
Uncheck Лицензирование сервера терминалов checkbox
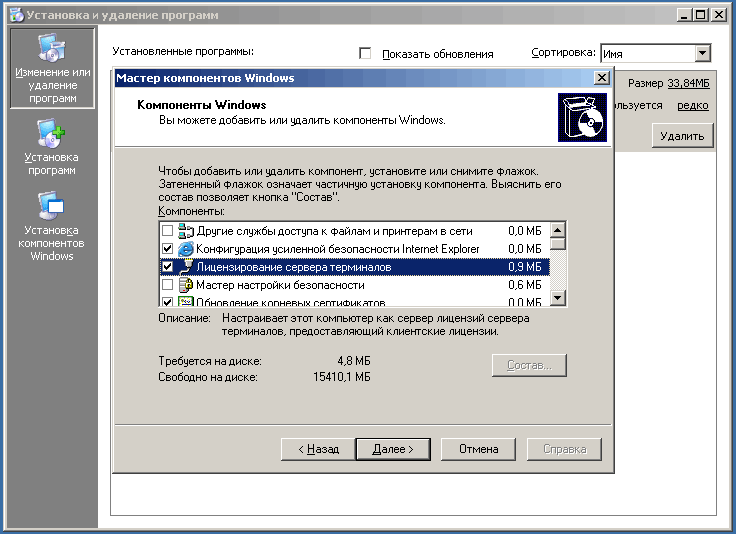168,267
